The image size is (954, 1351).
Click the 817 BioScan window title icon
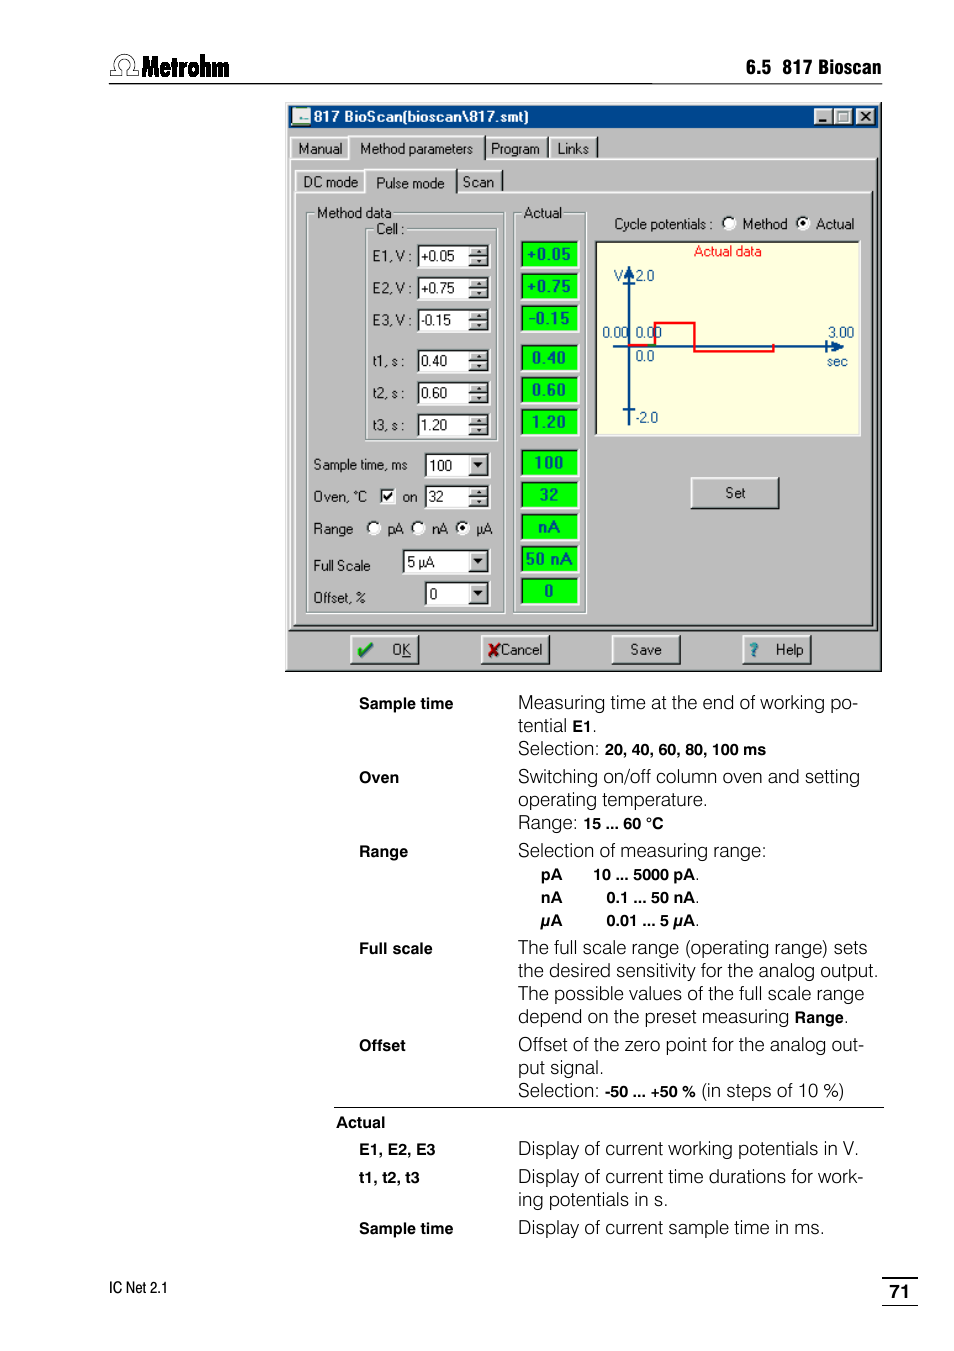pos(301,117)
